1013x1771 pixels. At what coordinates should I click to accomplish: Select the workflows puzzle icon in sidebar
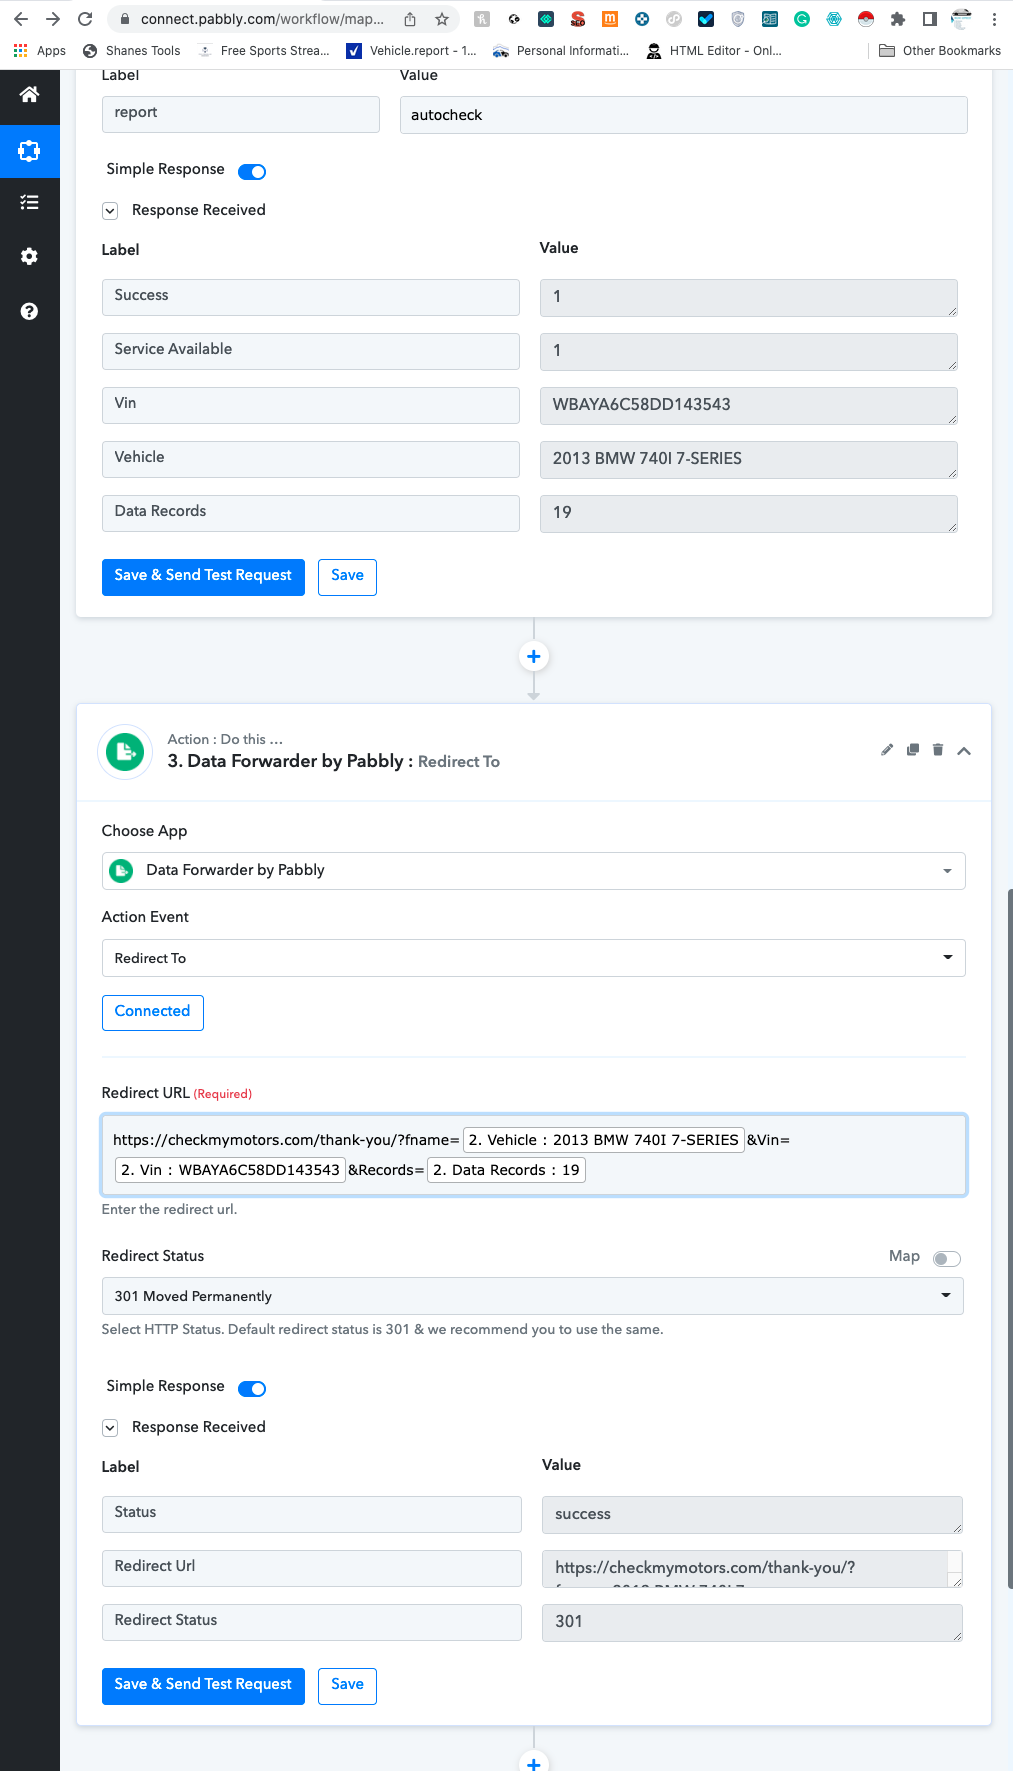coord(29,151)
